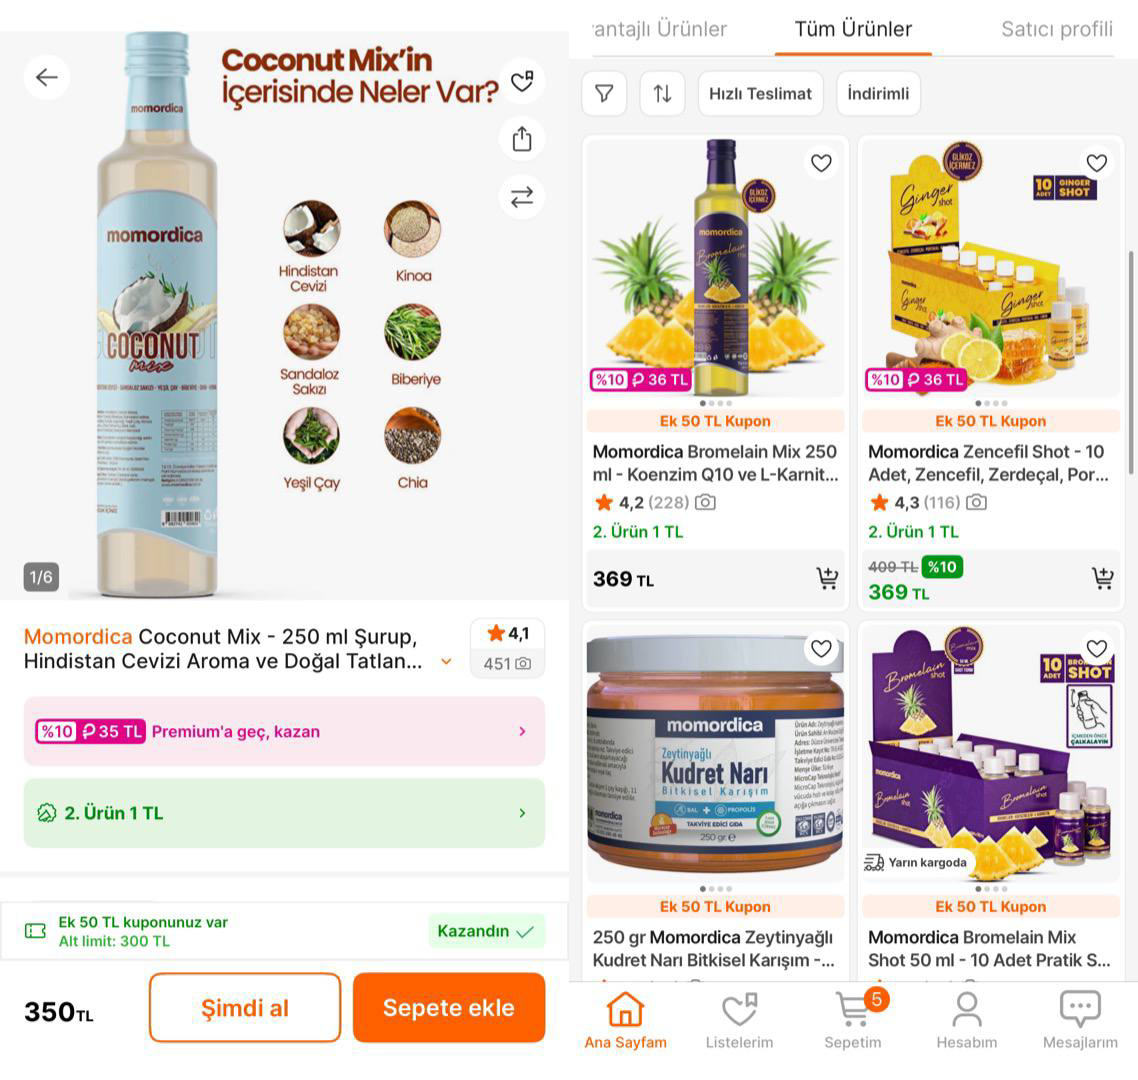
Task: Toggle the Hızlı Teslimat filter chip
Action: pos(761,94)
